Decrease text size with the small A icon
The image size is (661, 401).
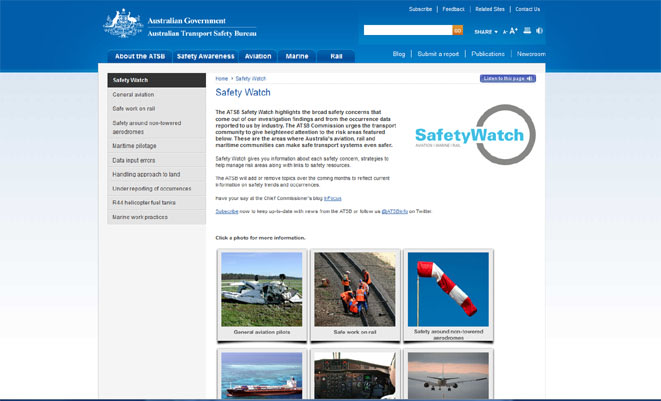coord(505,32)
